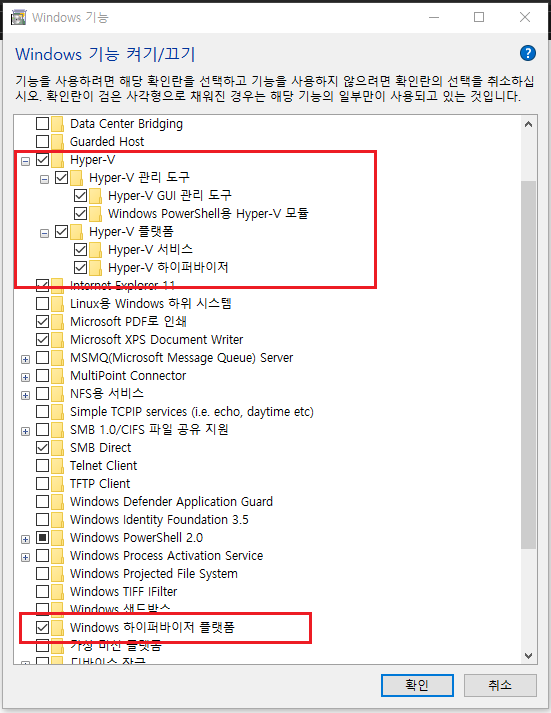The image size is (551, 713).
Task: Expand the NFS용 서비스 node
Action: coord(25,395)
